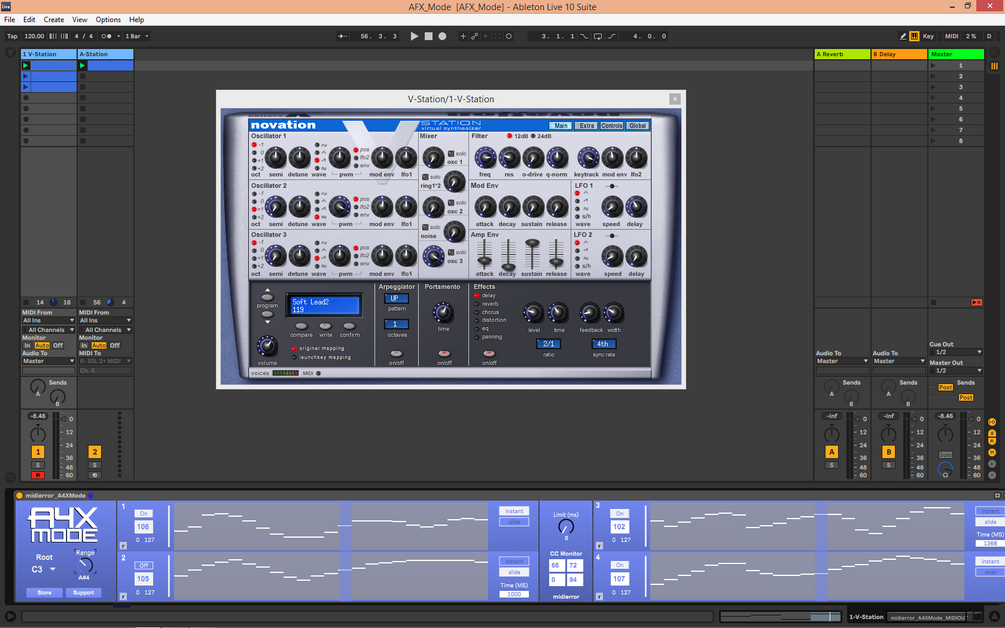Start playback with the Play button
The image size is (1005, 628).
414,36
